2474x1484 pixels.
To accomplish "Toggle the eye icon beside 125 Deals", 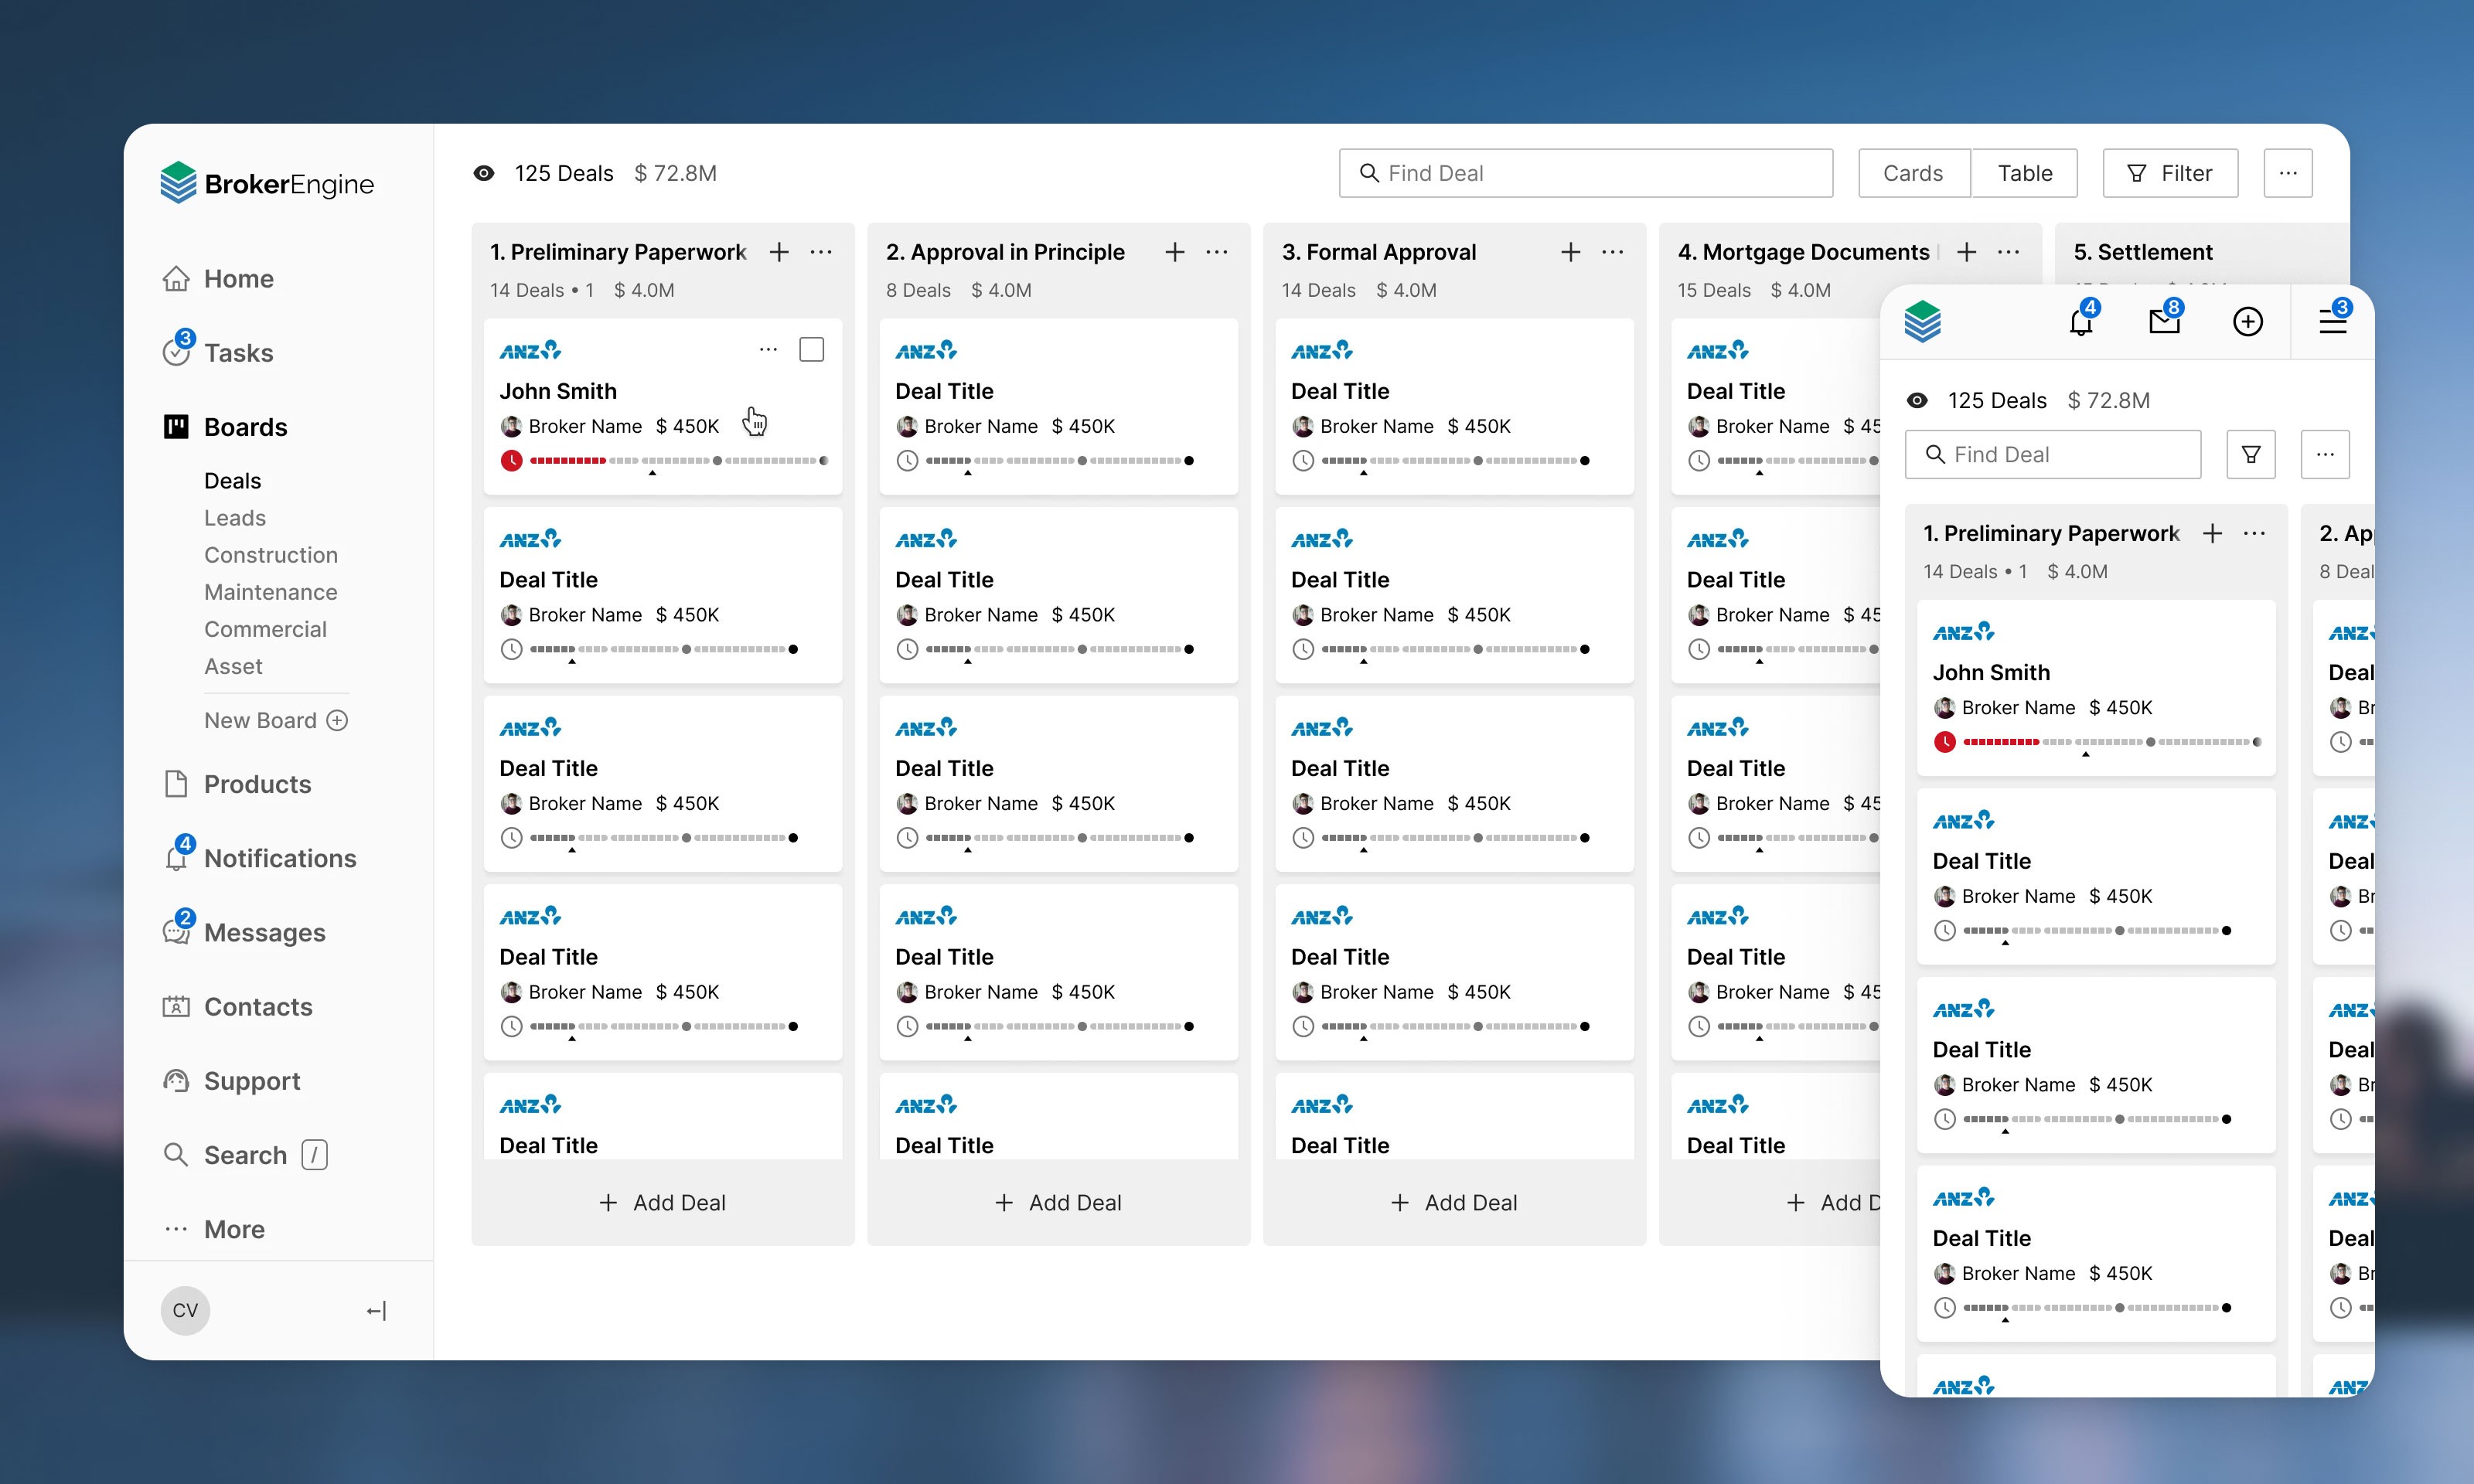I will pyautogui.click(x=484, y=174).
